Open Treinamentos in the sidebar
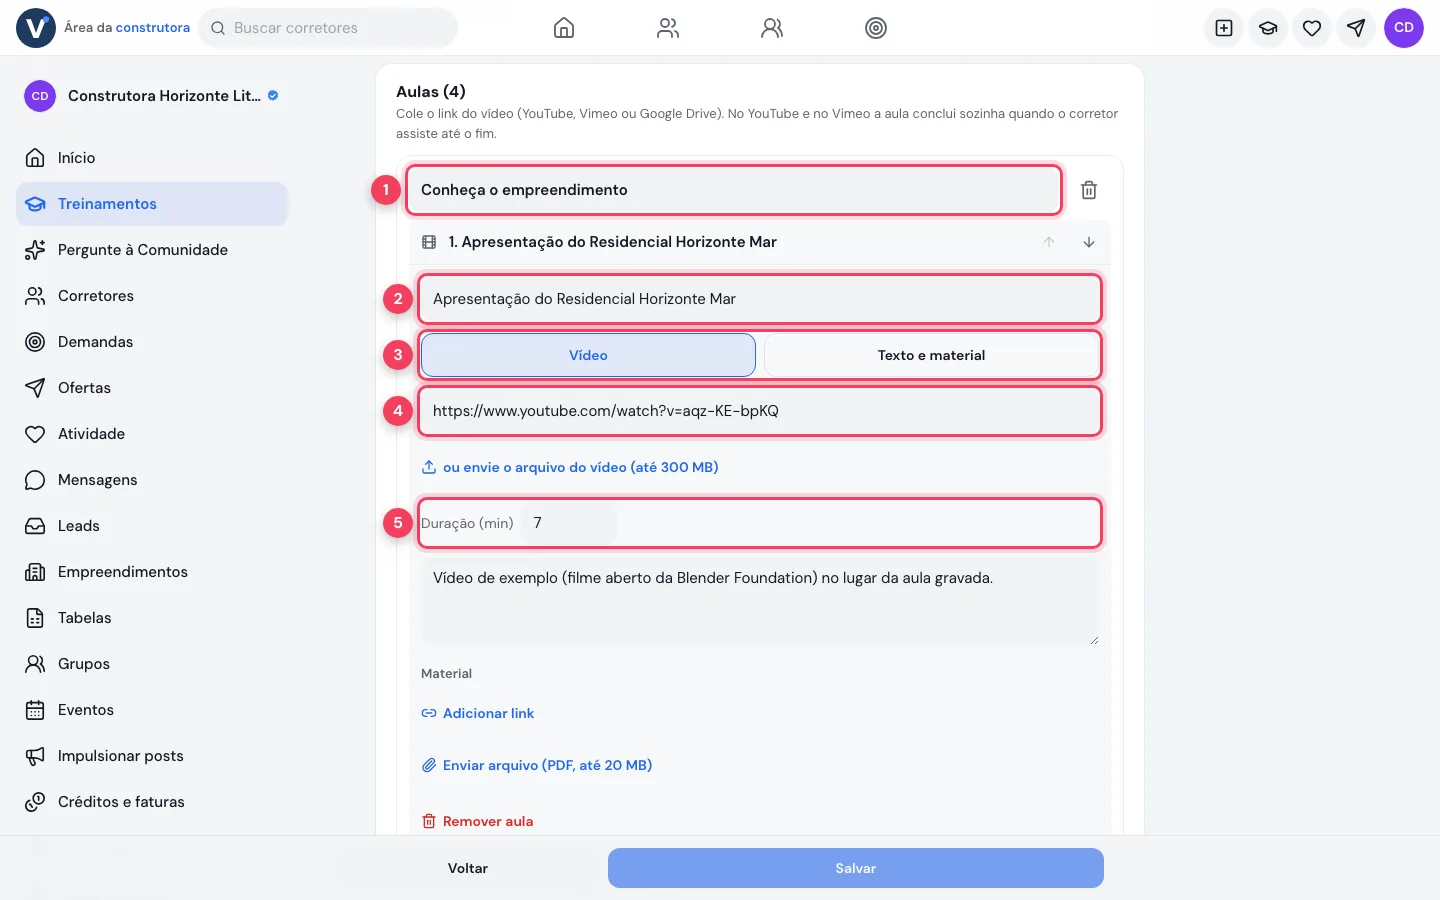Image resolution: width=1440 pixels, height=900 pixels. click(152, 204)
